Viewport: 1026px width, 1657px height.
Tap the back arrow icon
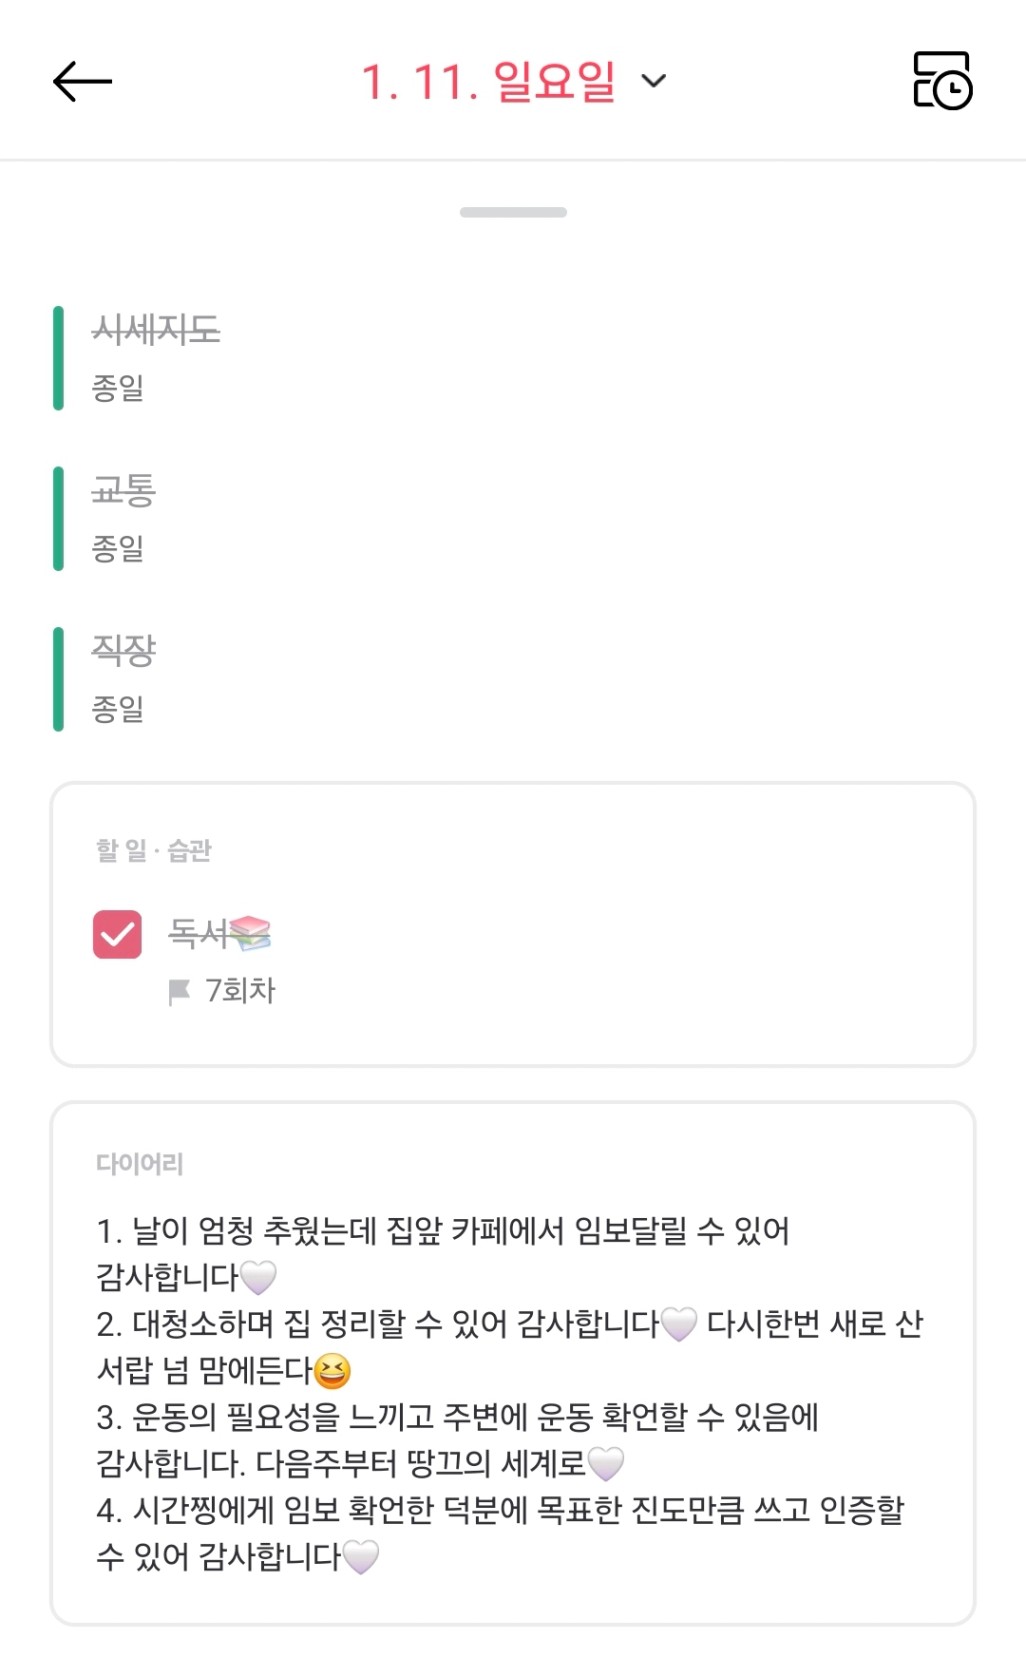coord(82,81)
